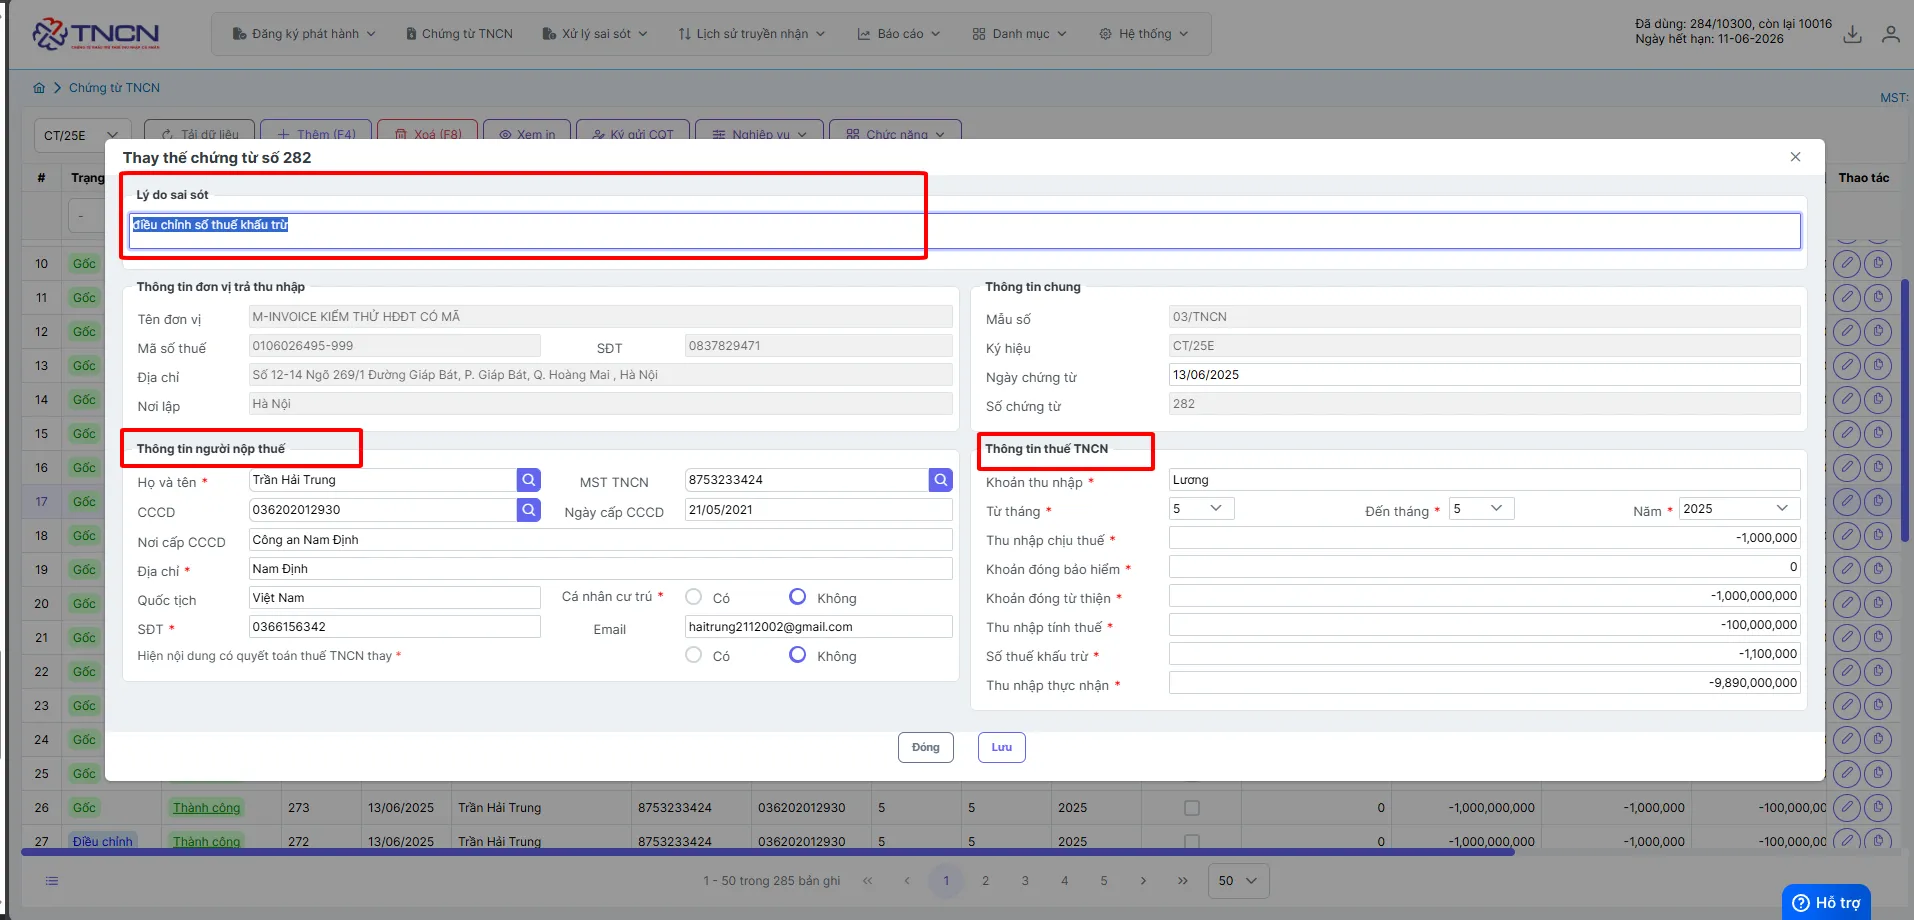Click the list menu icon at bottom left
Image resolution: width=1914 pixels, height=920 pixels.
point(52,881)
